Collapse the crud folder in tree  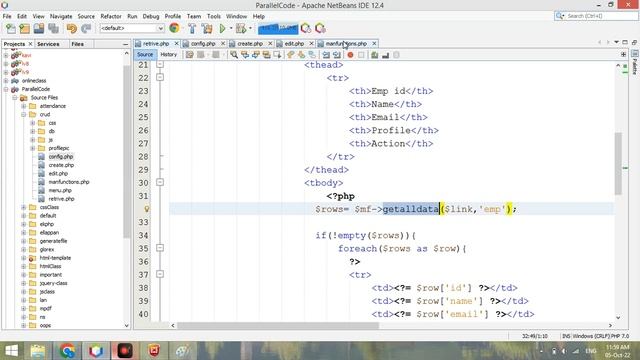[24, 114]
